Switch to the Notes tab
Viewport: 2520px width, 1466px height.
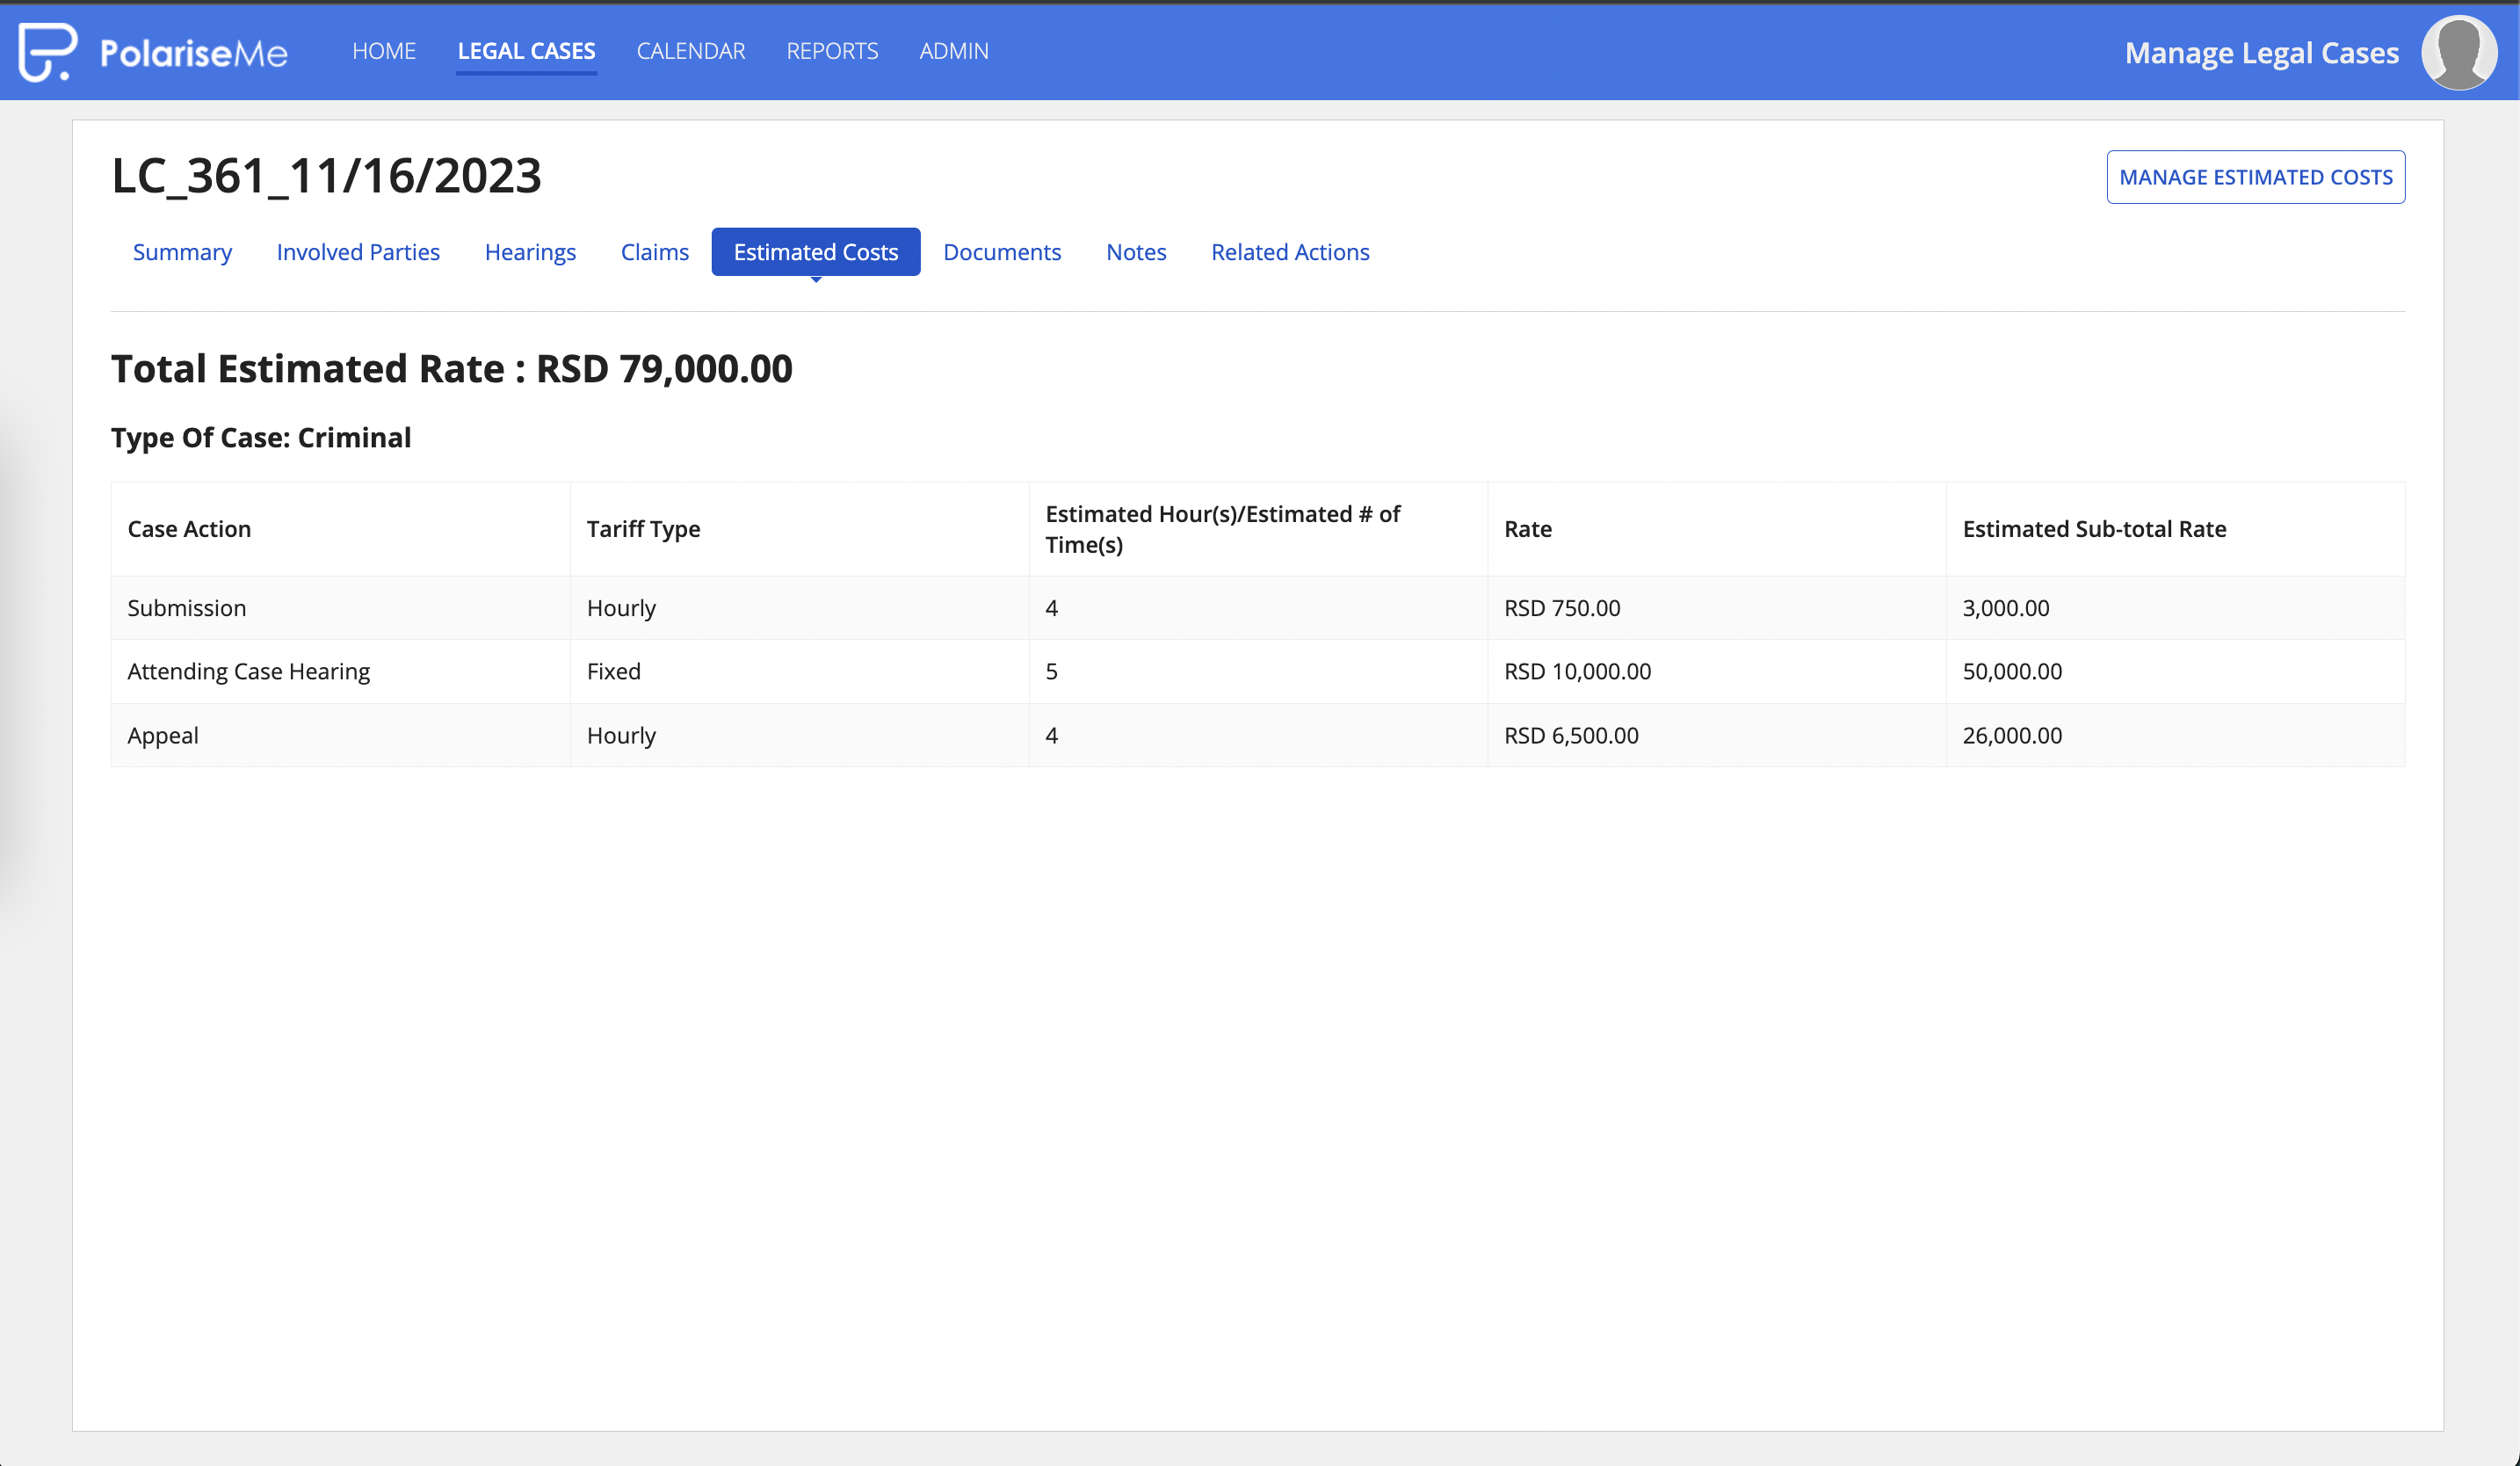coord(1136,252)
